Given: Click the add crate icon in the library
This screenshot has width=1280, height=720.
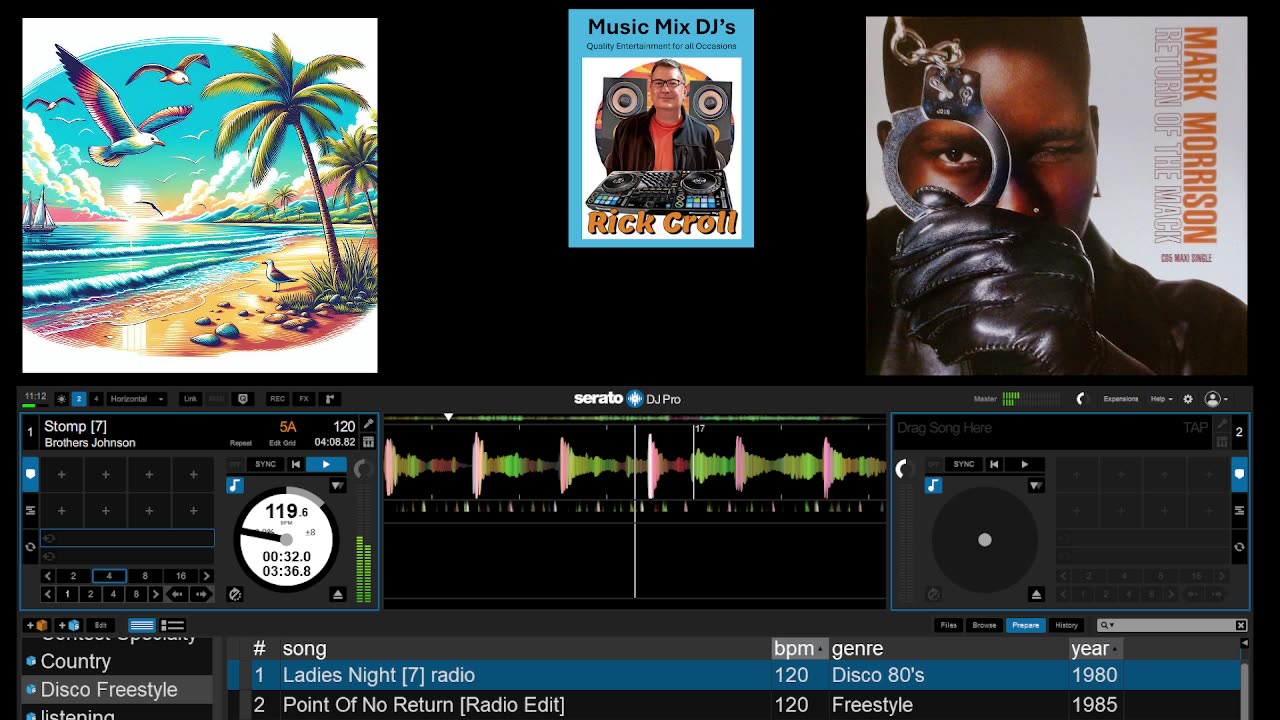Looking at the screenshot, I should [x=38, y=625].
